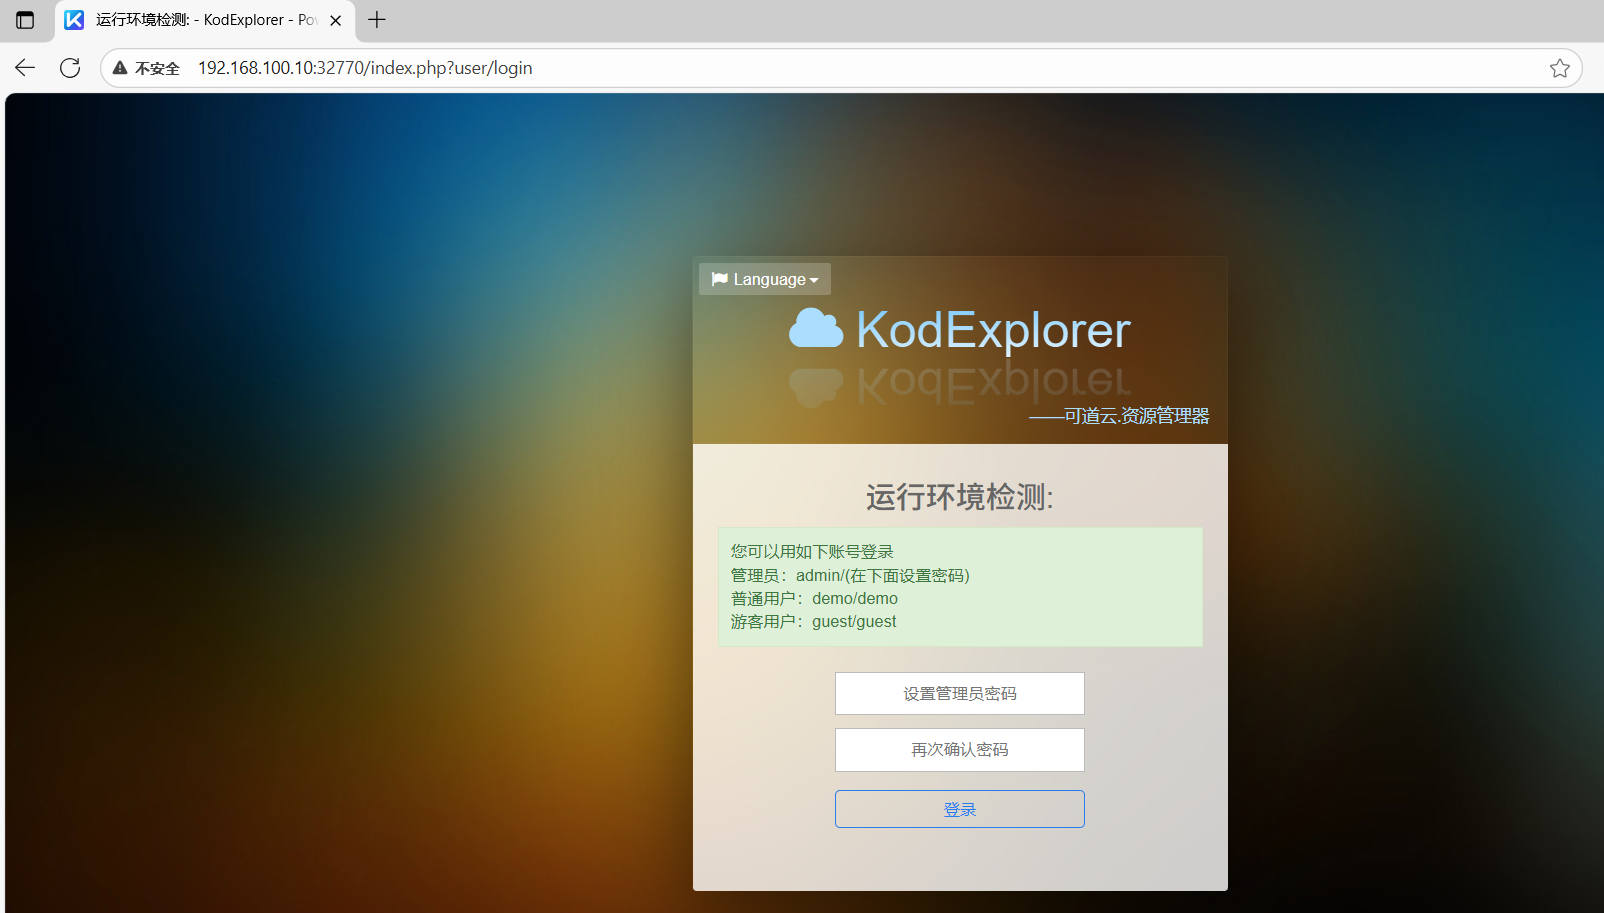
Task: Go back to the previous page
Action: (x=25, y=68)
